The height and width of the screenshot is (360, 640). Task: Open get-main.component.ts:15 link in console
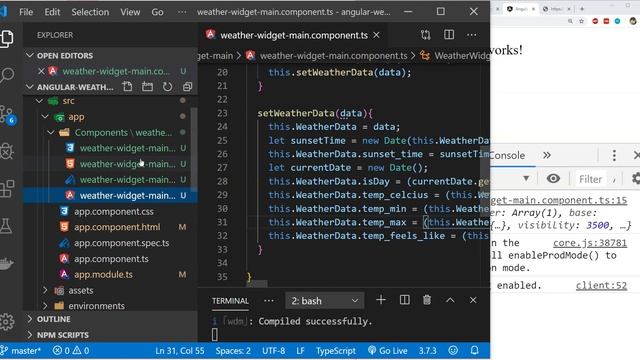point(559,200)
